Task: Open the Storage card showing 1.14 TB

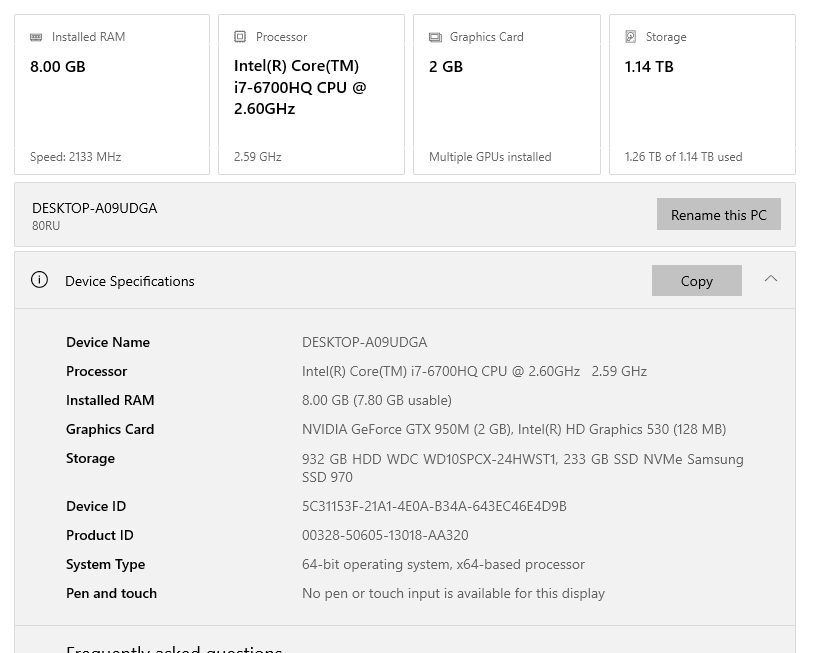Action: click(x=702, y=95)
